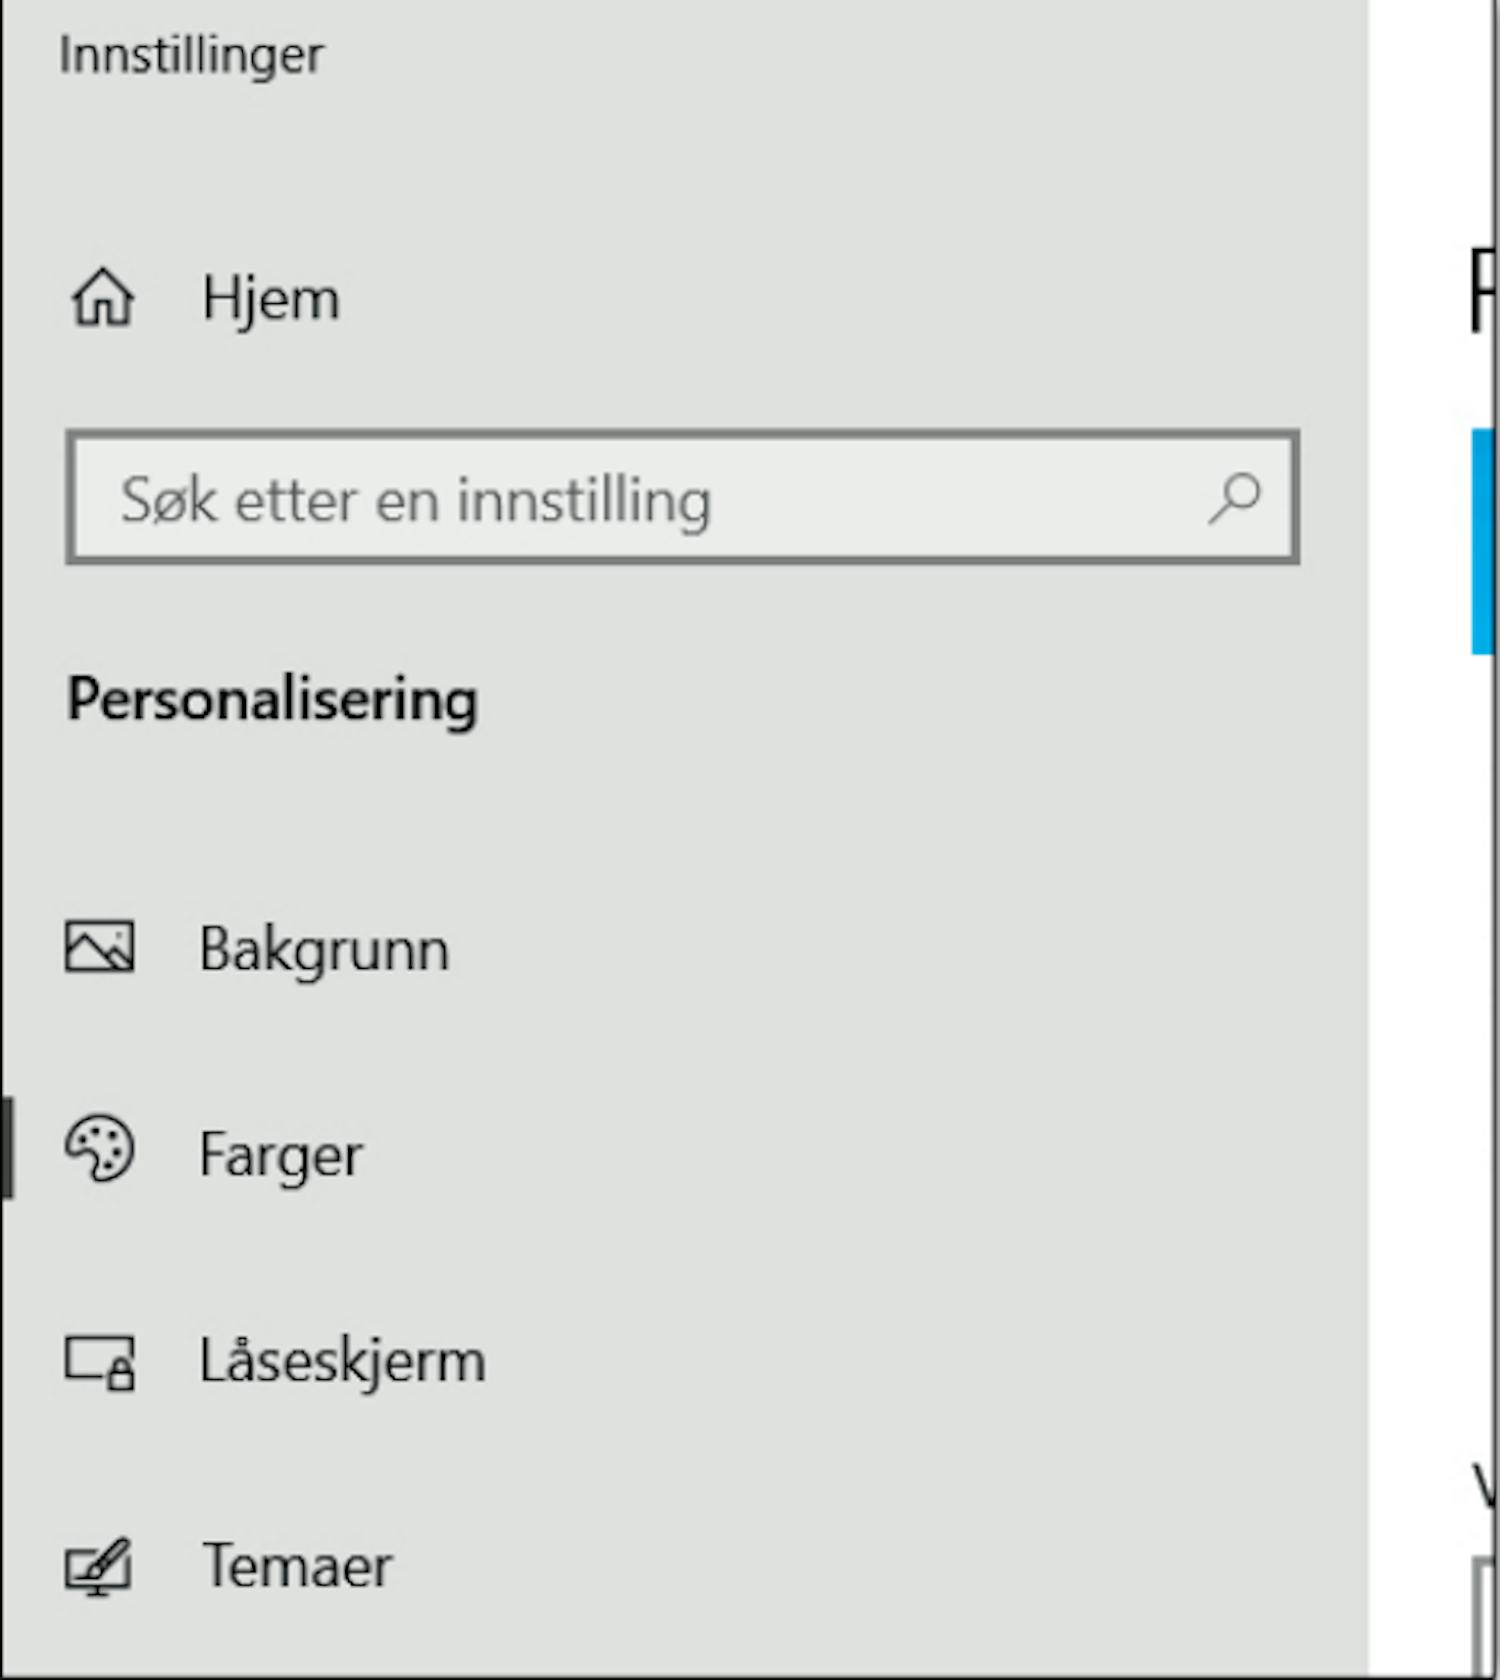The height and width of the screenshot is (1680, 1500).
Task: Go to the Hjem settings page
Action: click(684, 299)
